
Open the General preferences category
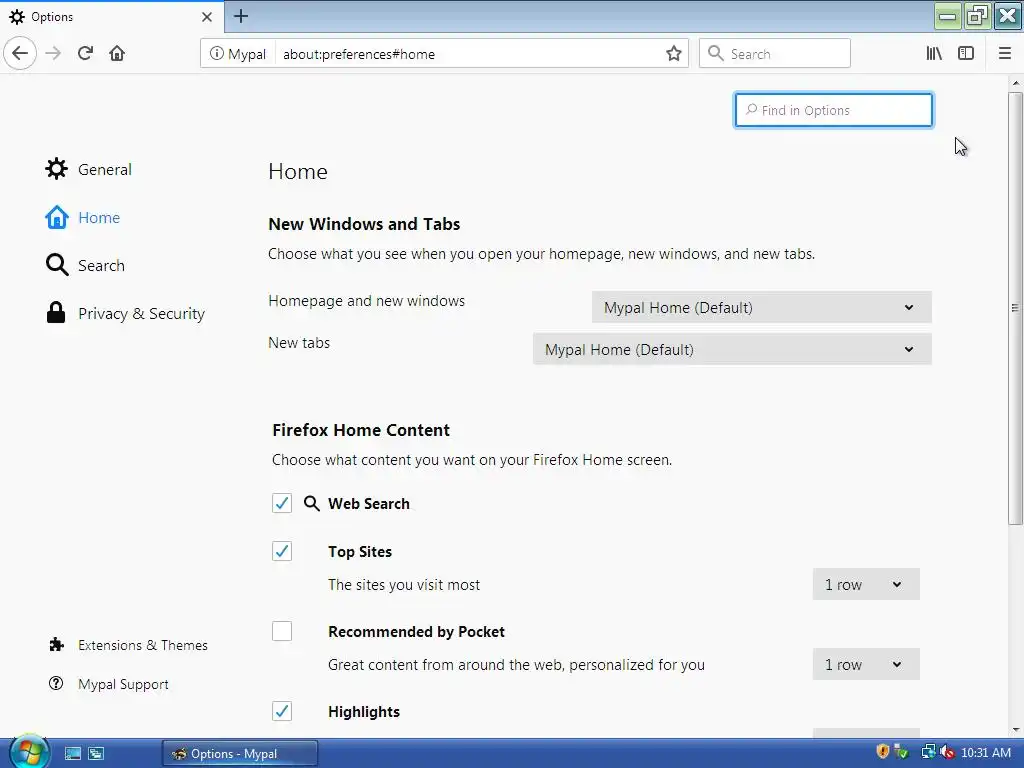pos(89,169)
